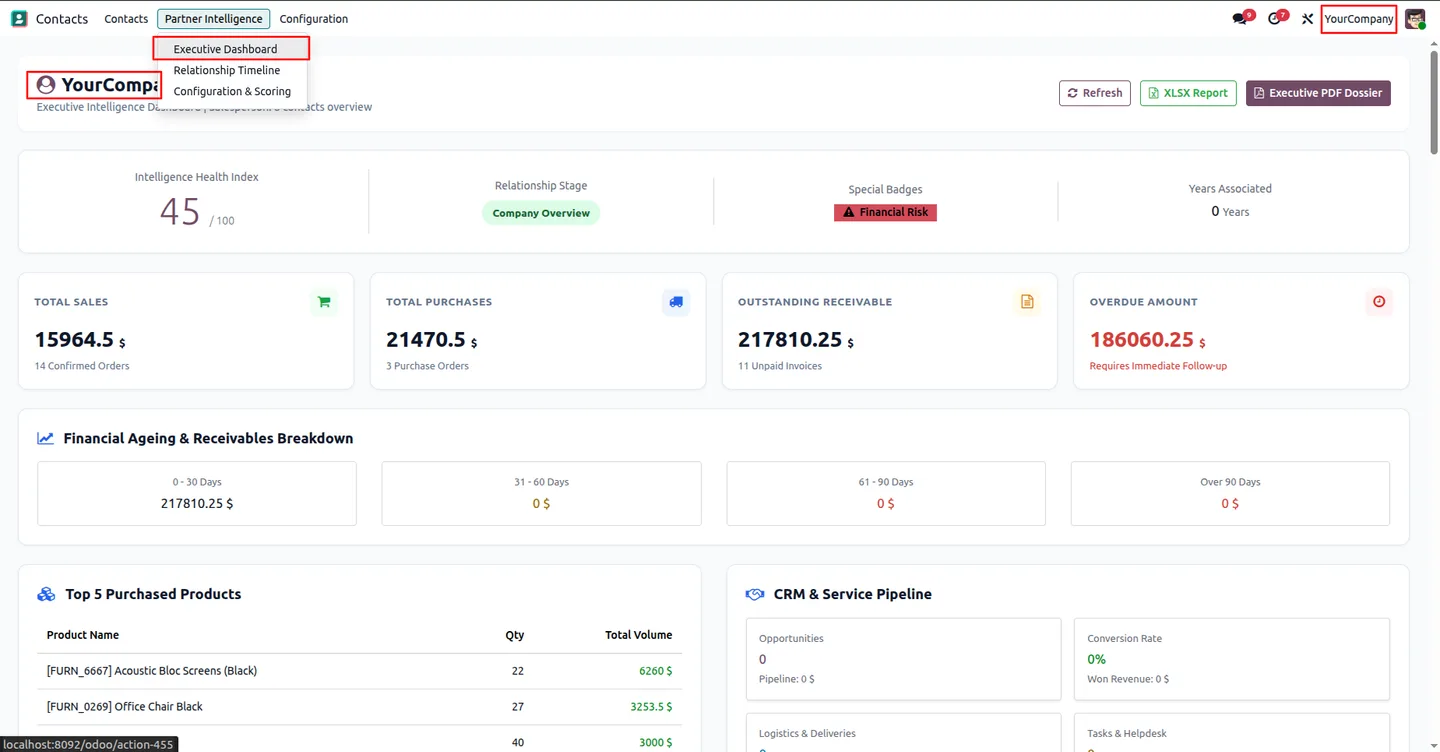Click the 11 Unpaid Invoices text

click(x=780, y=366)
